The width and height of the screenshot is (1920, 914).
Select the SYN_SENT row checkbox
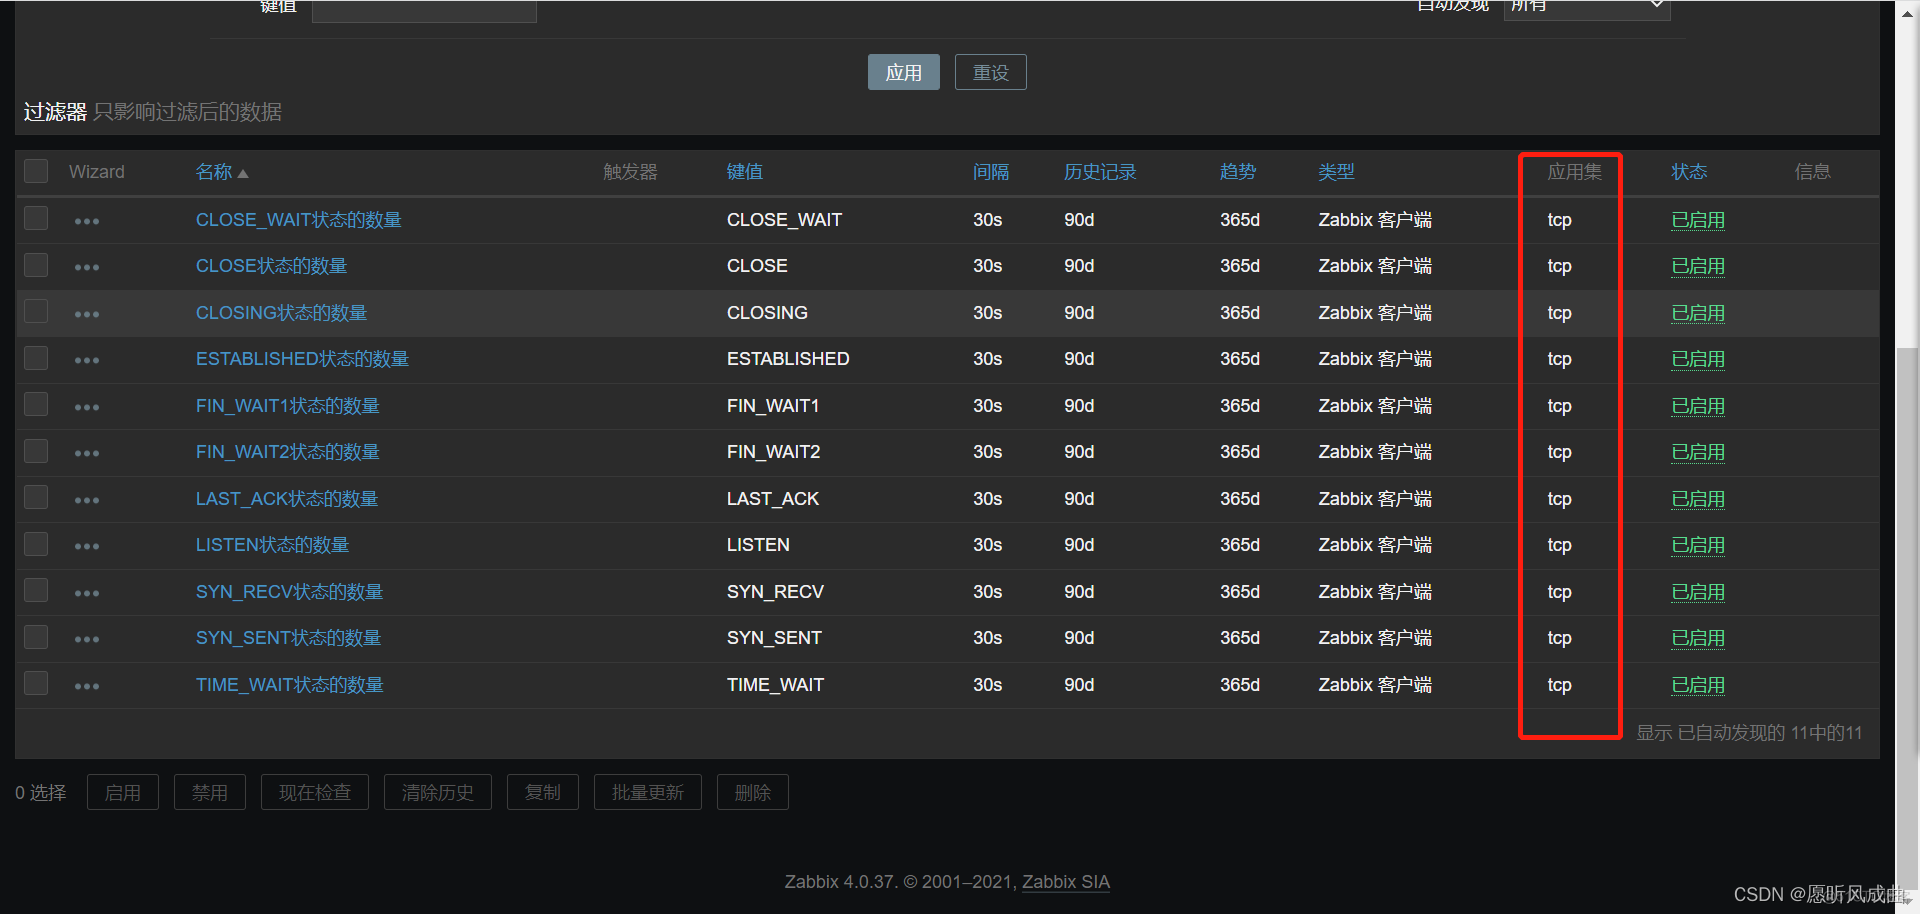tap(36, 637)
